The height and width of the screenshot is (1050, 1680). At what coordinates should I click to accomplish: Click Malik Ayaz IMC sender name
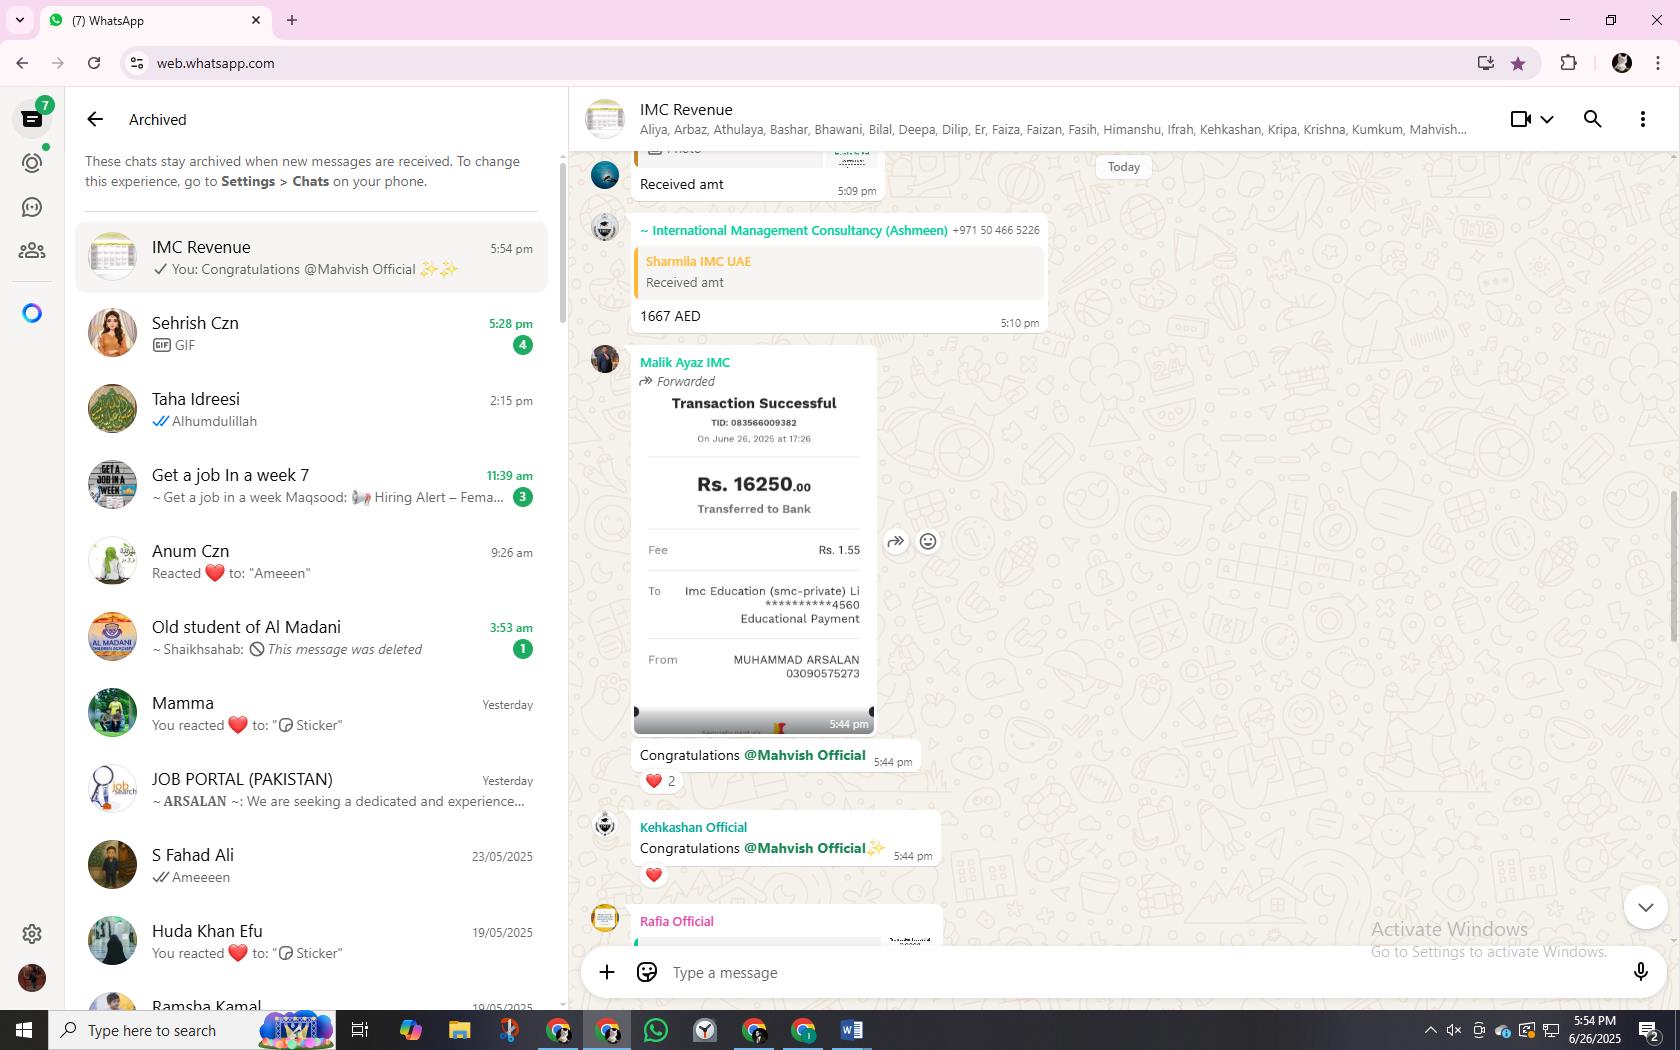tap(685, 362)
